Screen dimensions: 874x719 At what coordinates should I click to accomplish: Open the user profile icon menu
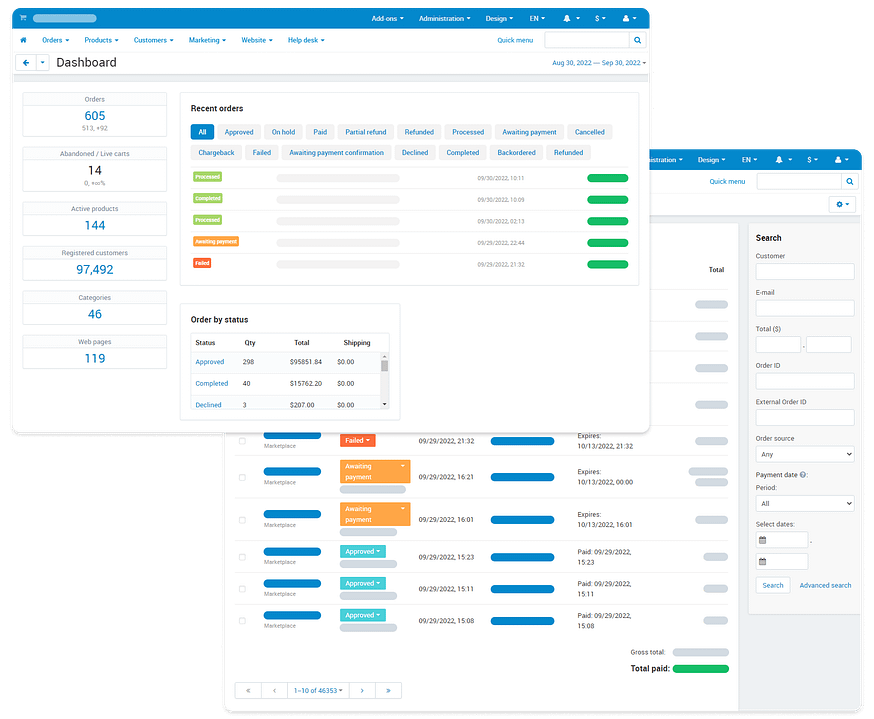tap(628, 18)
